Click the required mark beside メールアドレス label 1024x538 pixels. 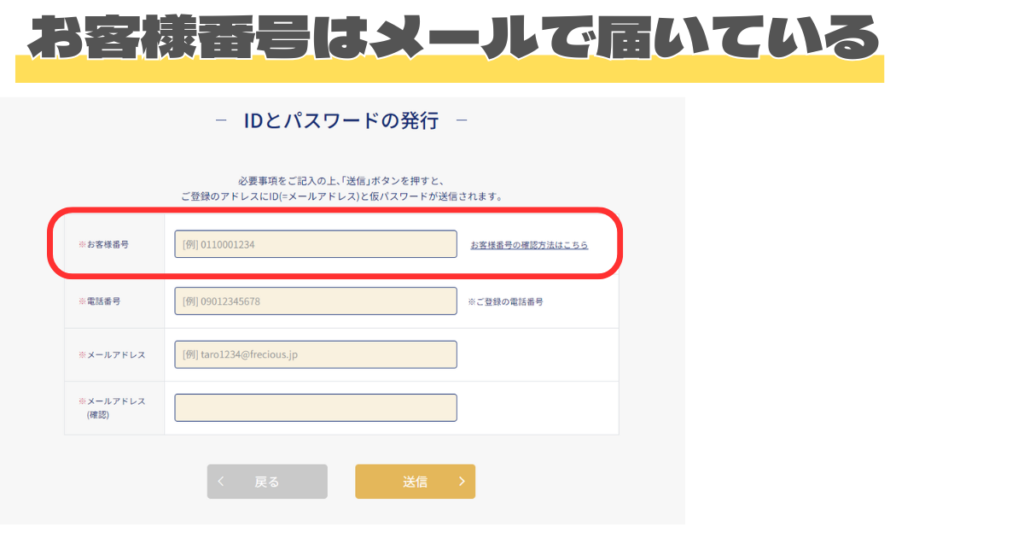81,355
